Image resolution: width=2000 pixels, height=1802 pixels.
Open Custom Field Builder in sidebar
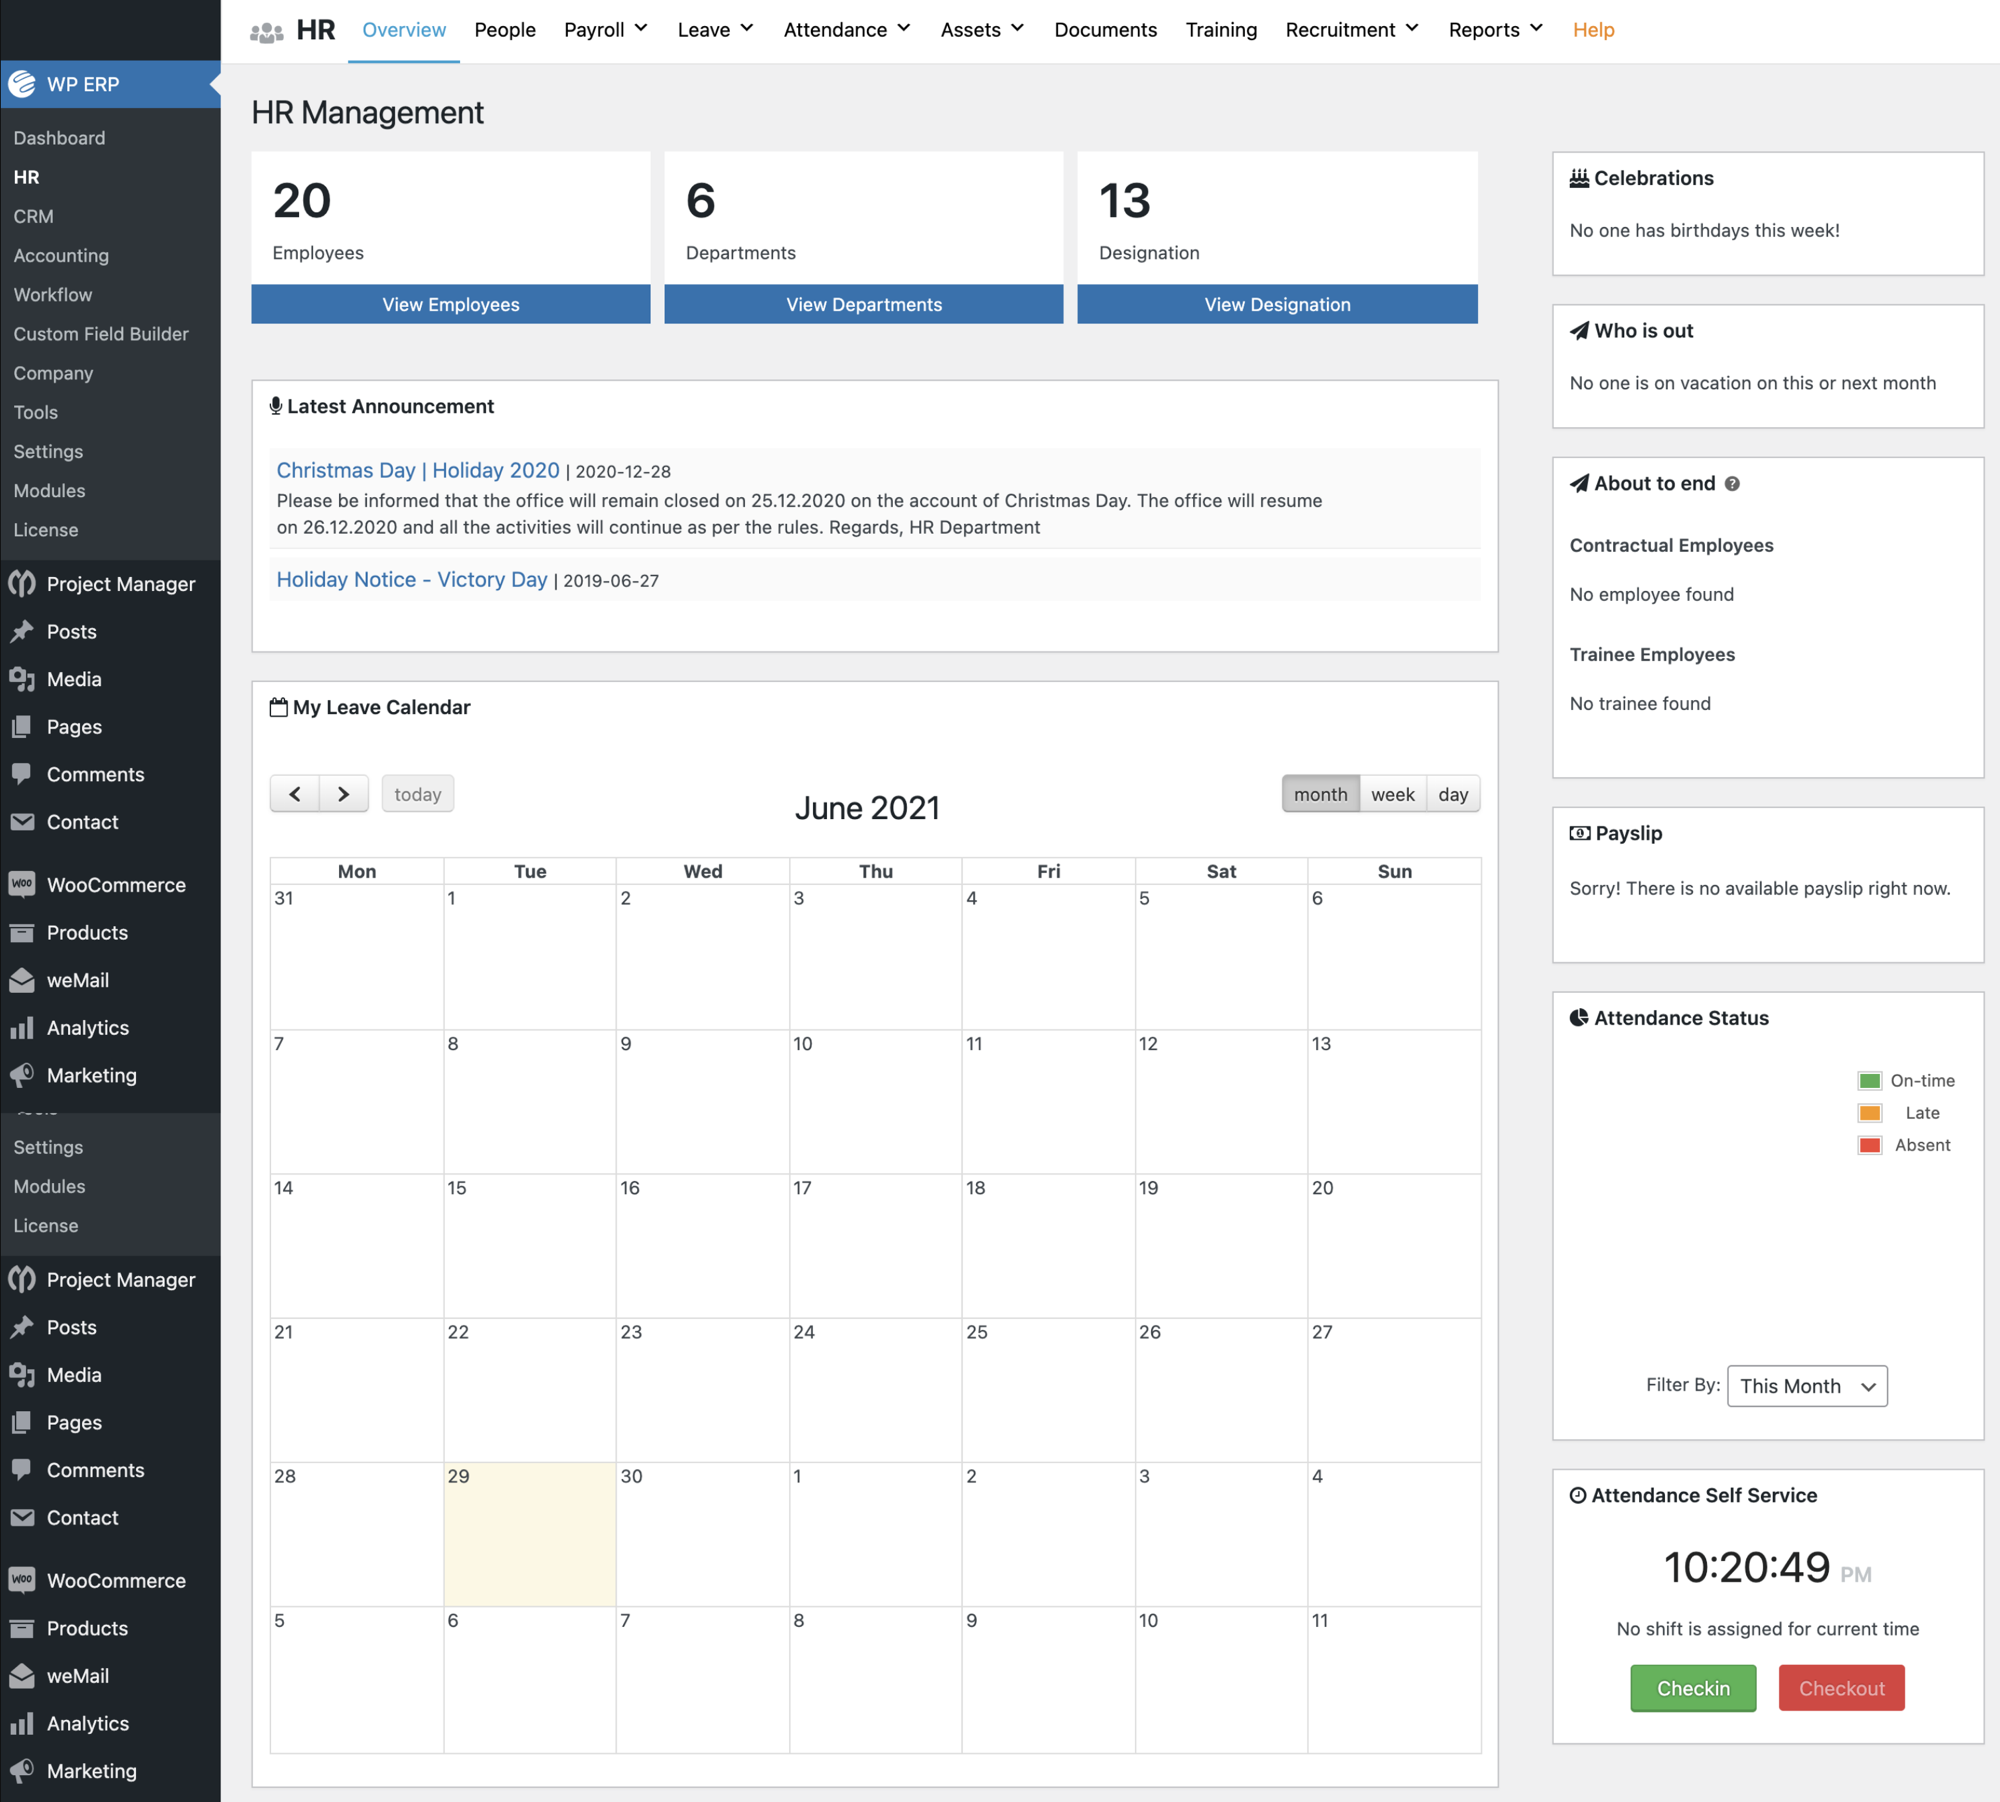click(101, 334)
